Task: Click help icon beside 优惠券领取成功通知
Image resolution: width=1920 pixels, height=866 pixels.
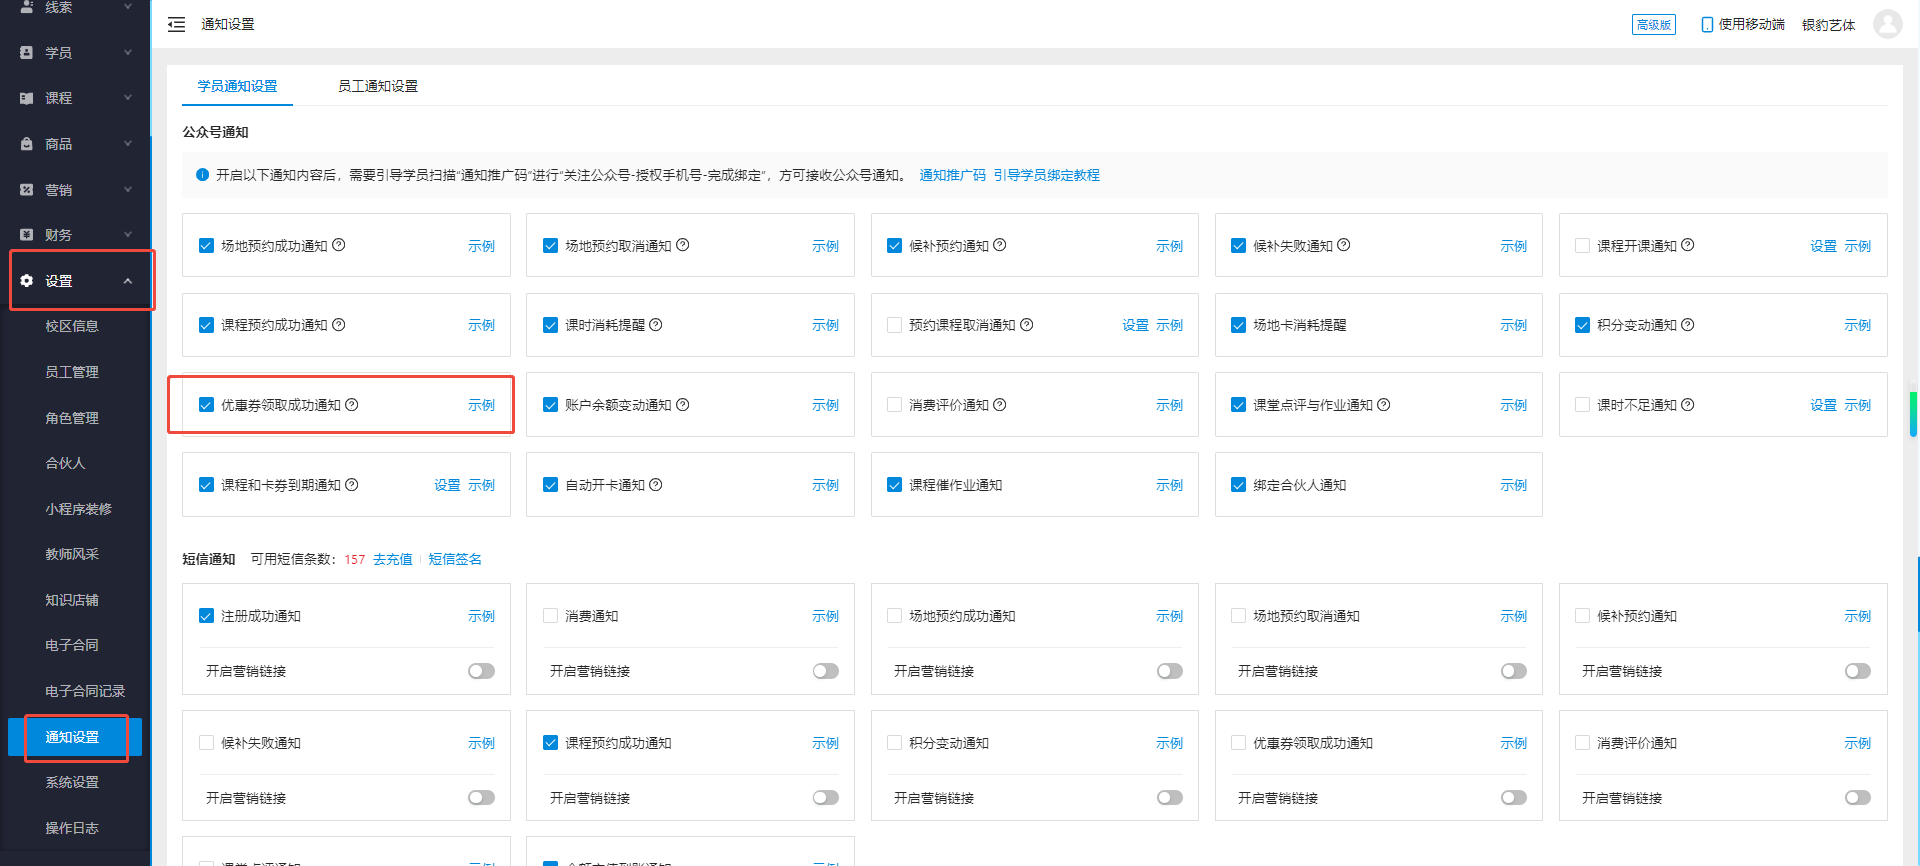Action: (352, 405)
